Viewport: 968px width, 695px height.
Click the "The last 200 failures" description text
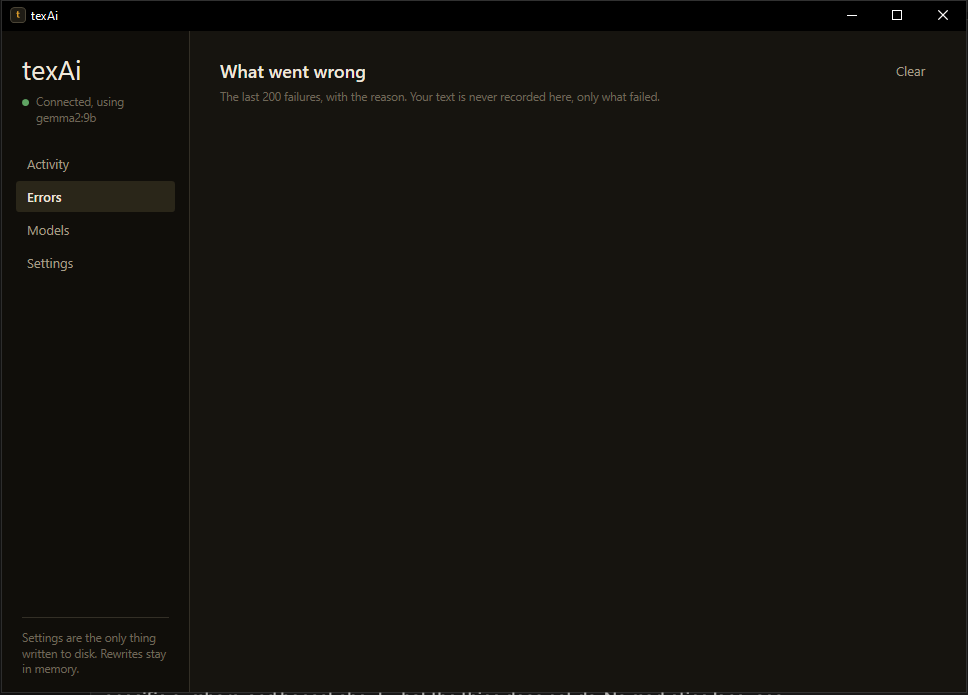point(440,97)
